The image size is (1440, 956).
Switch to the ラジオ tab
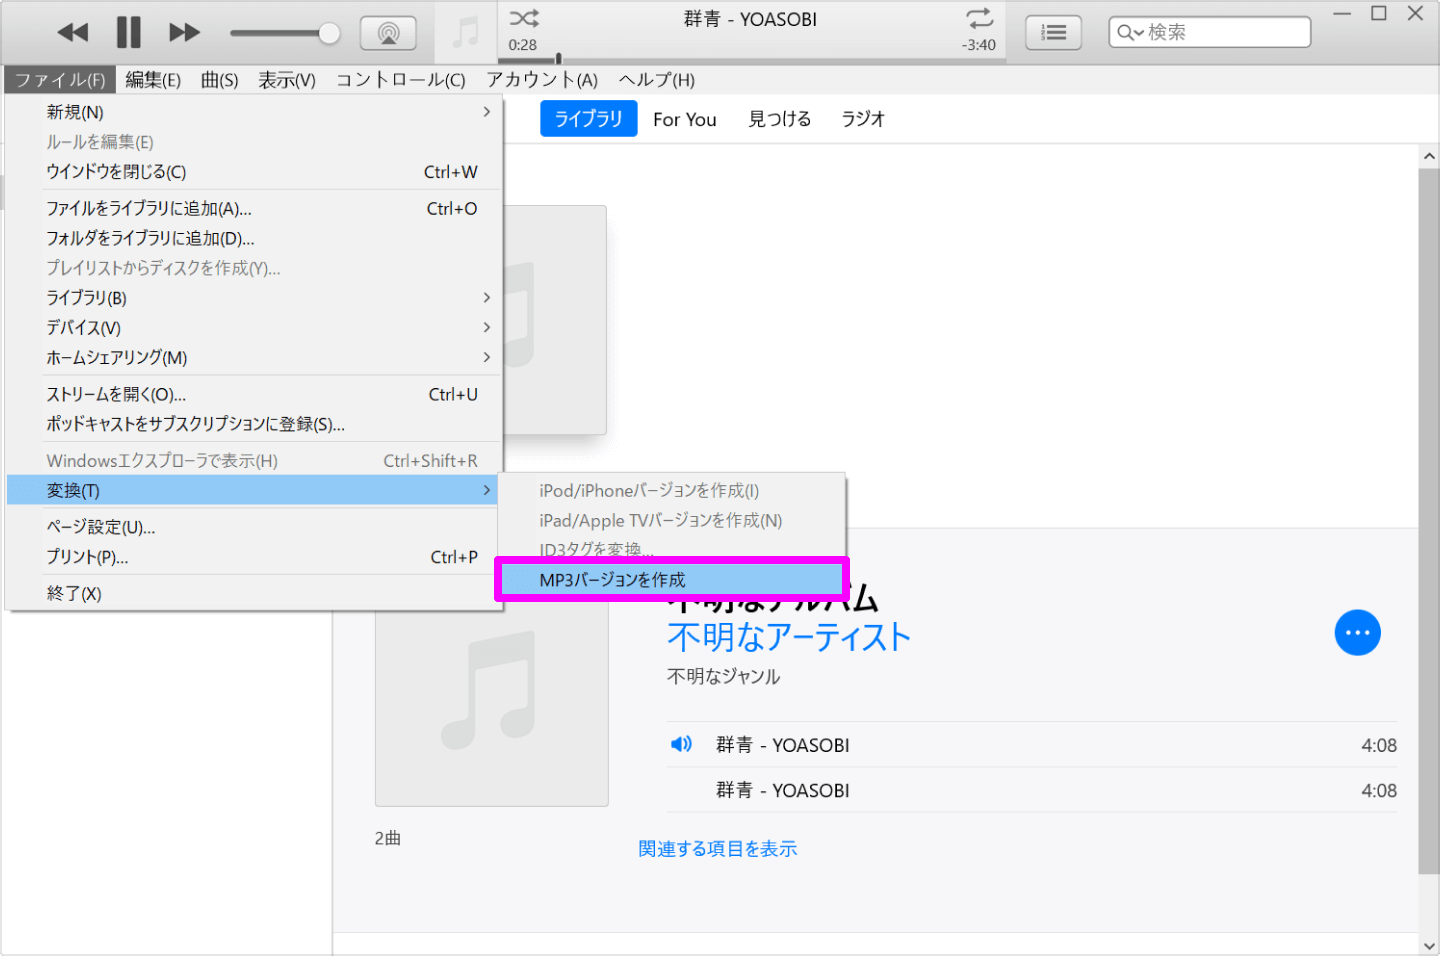(863, 119)
